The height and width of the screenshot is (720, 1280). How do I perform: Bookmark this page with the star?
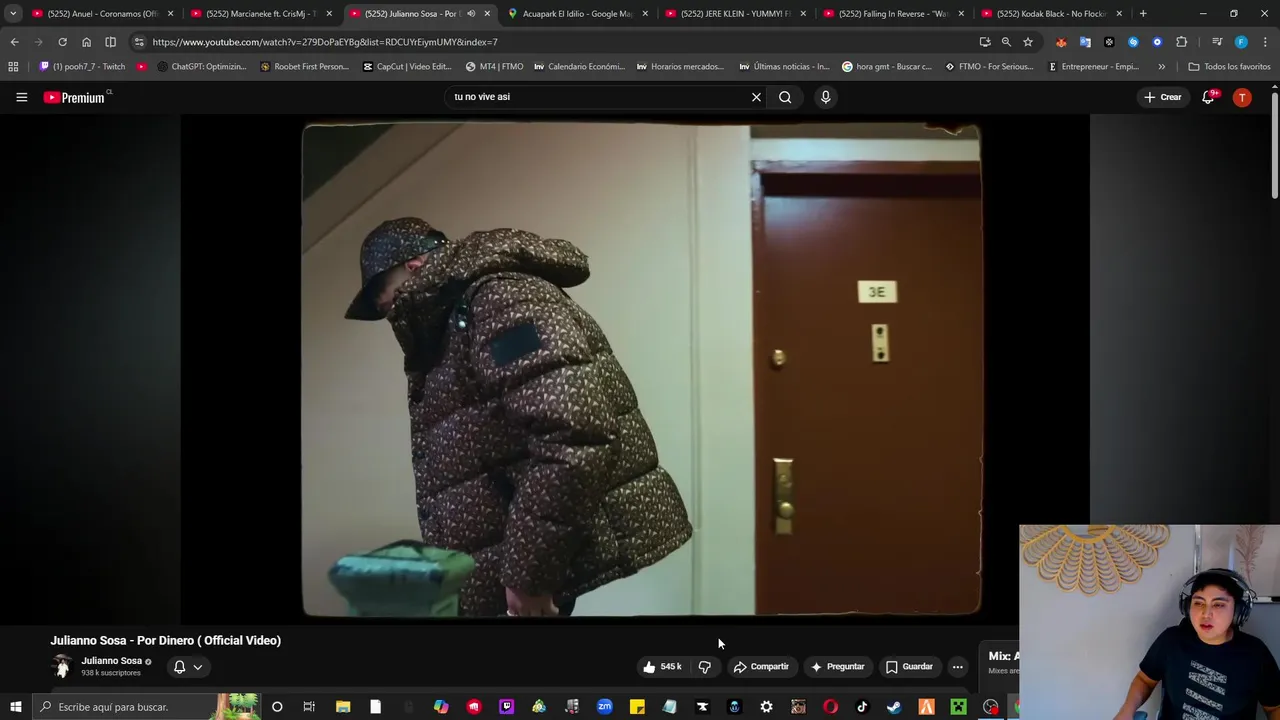pos(1027,42)
